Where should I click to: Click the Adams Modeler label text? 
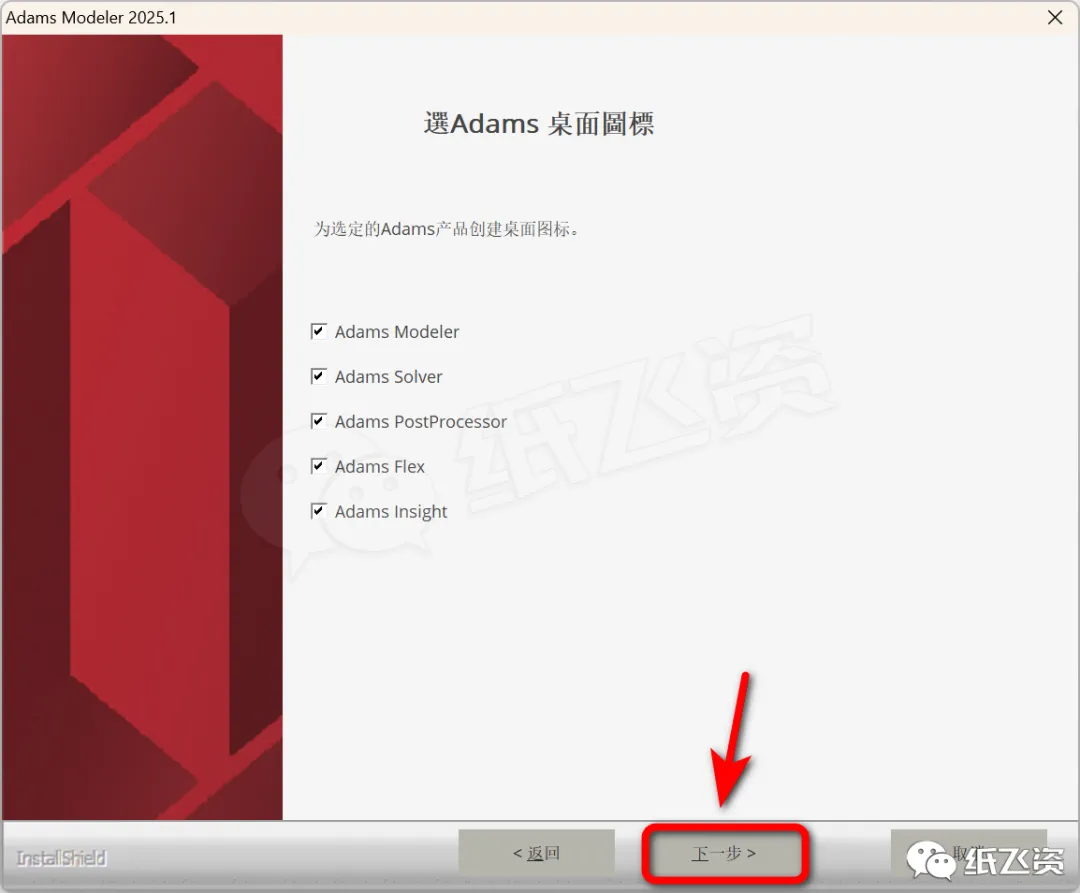[x=397, y=332]
